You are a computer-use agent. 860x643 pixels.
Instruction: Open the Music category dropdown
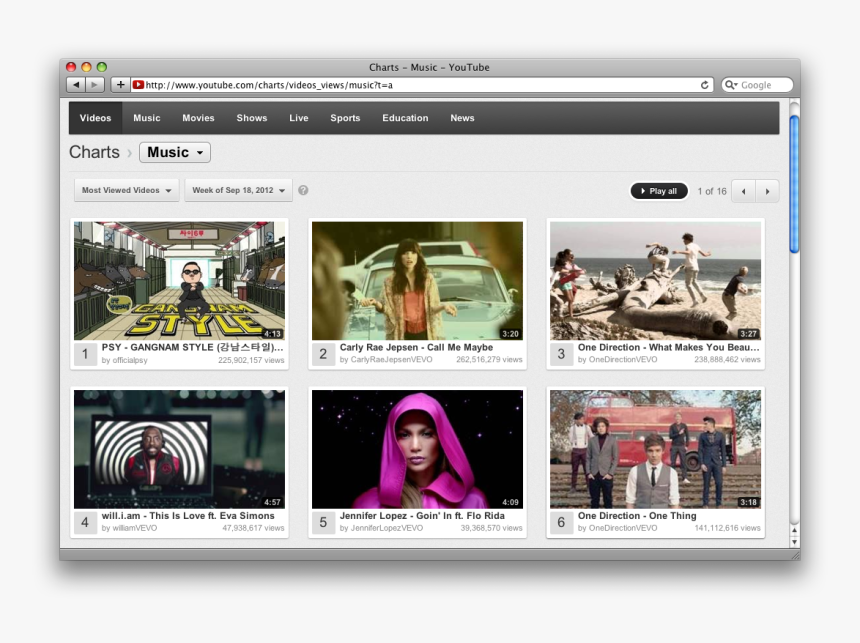pos(175,152)
